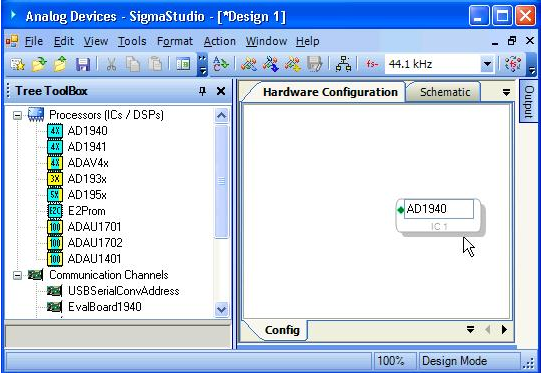
Task: Select AD193x tree item
Action: pos(87,179)
